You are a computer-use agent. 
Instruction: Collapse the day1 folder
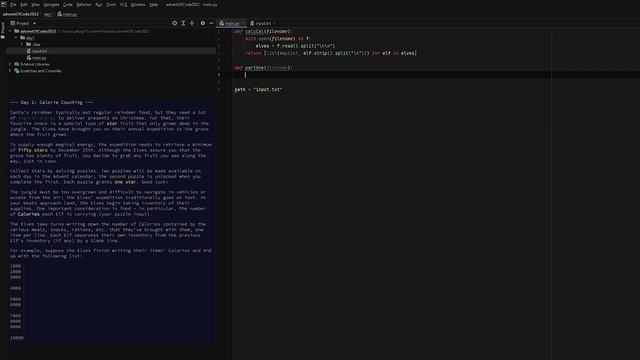pos(16,38)
